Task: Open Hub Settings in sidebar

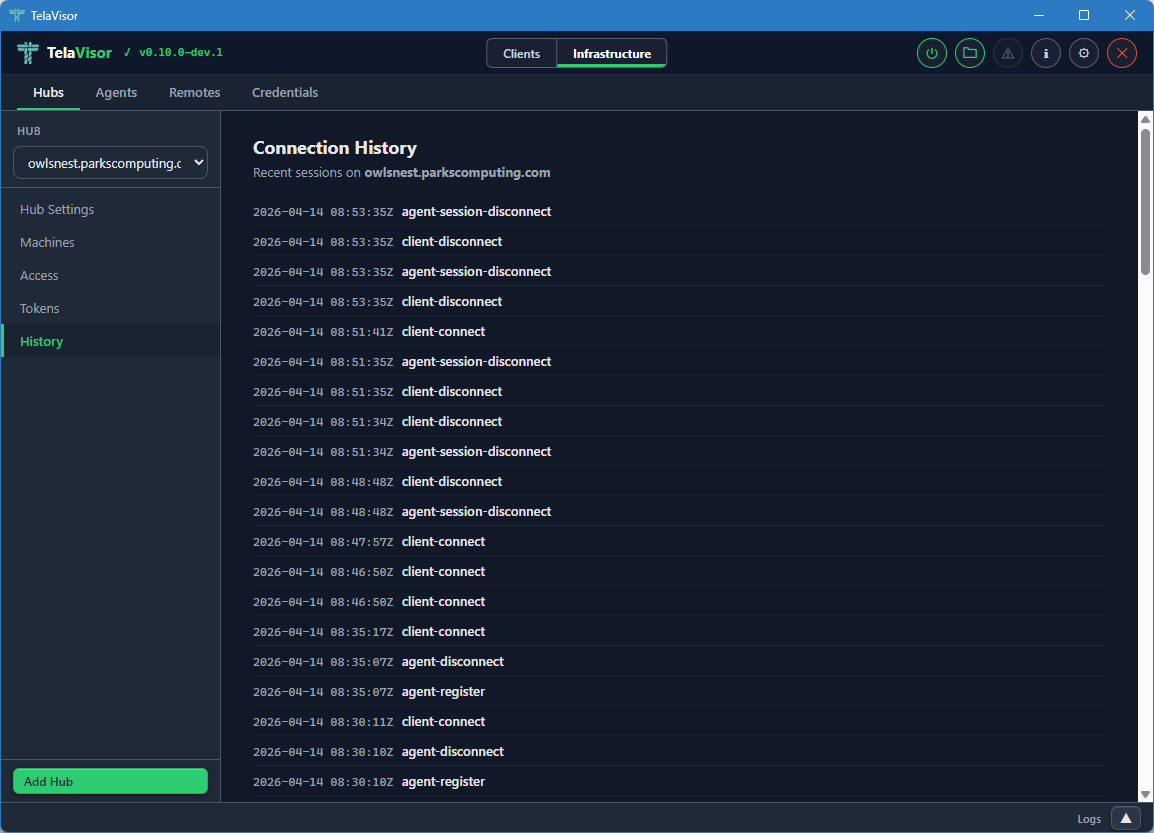Action: [57, 210]
